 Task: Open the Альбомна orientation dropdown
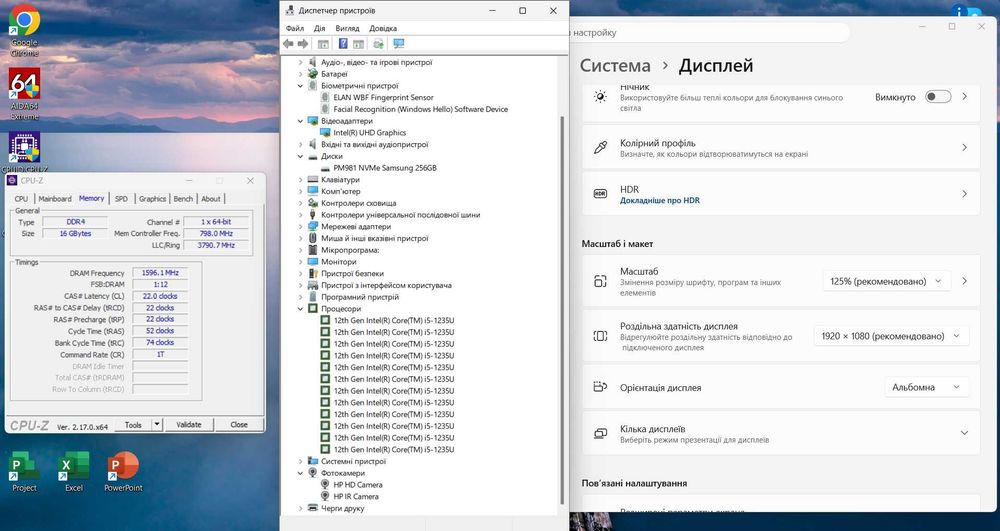coord(926,387)
